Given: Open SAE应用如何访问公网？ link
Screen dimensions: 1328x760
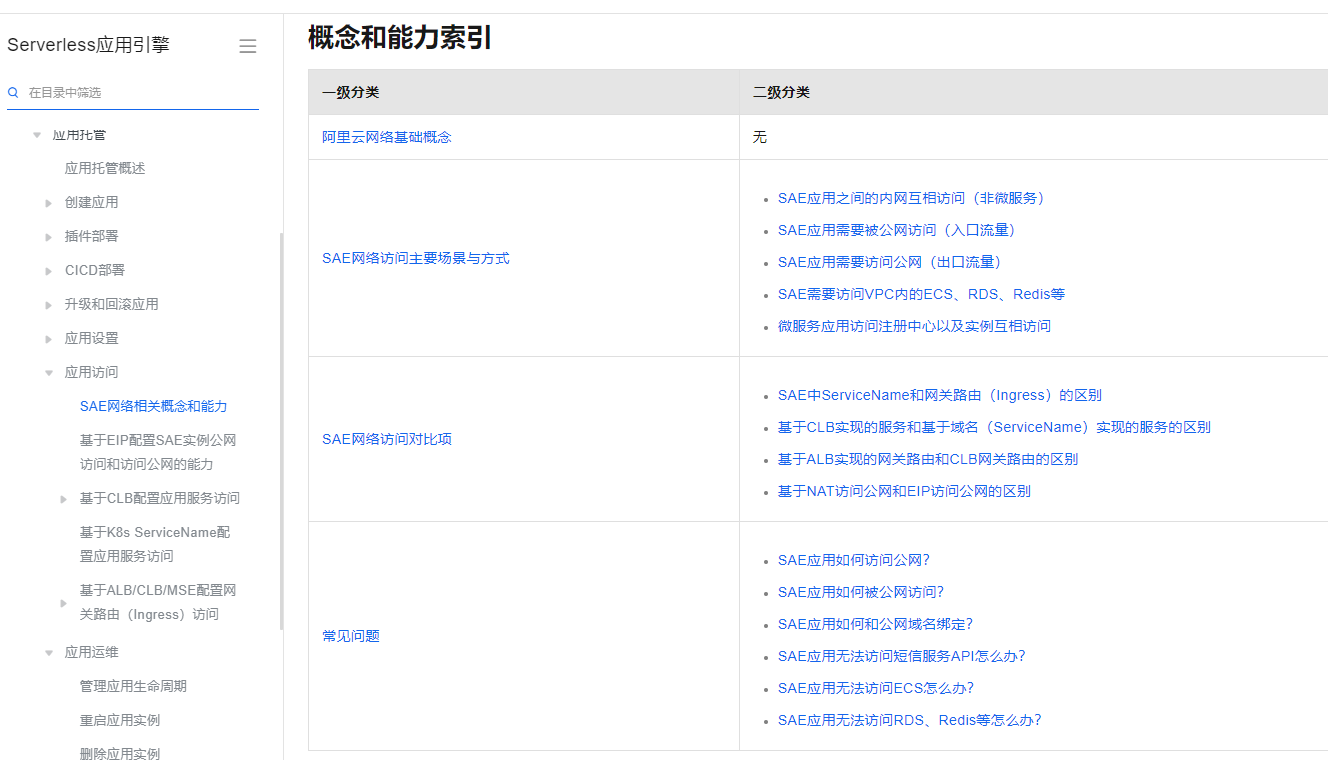Looking at the screenshot, I should pyautogui.click(x=854, y=560).
